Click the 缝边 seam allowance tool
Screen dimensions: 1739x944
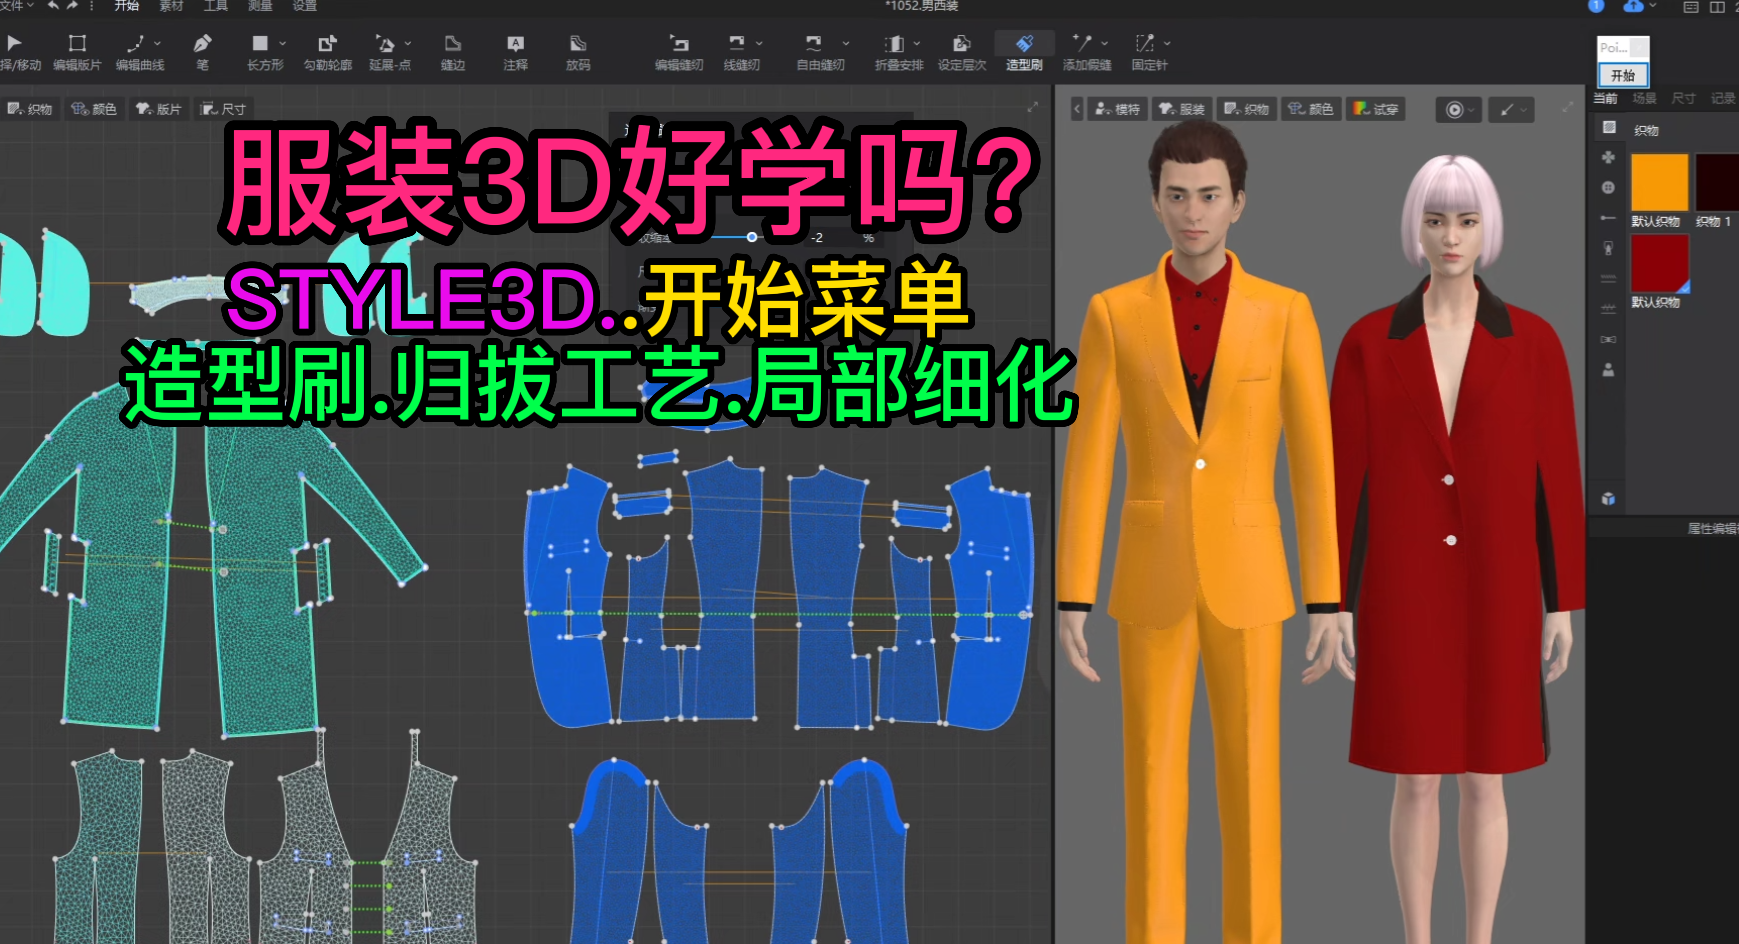pos(453,52)
